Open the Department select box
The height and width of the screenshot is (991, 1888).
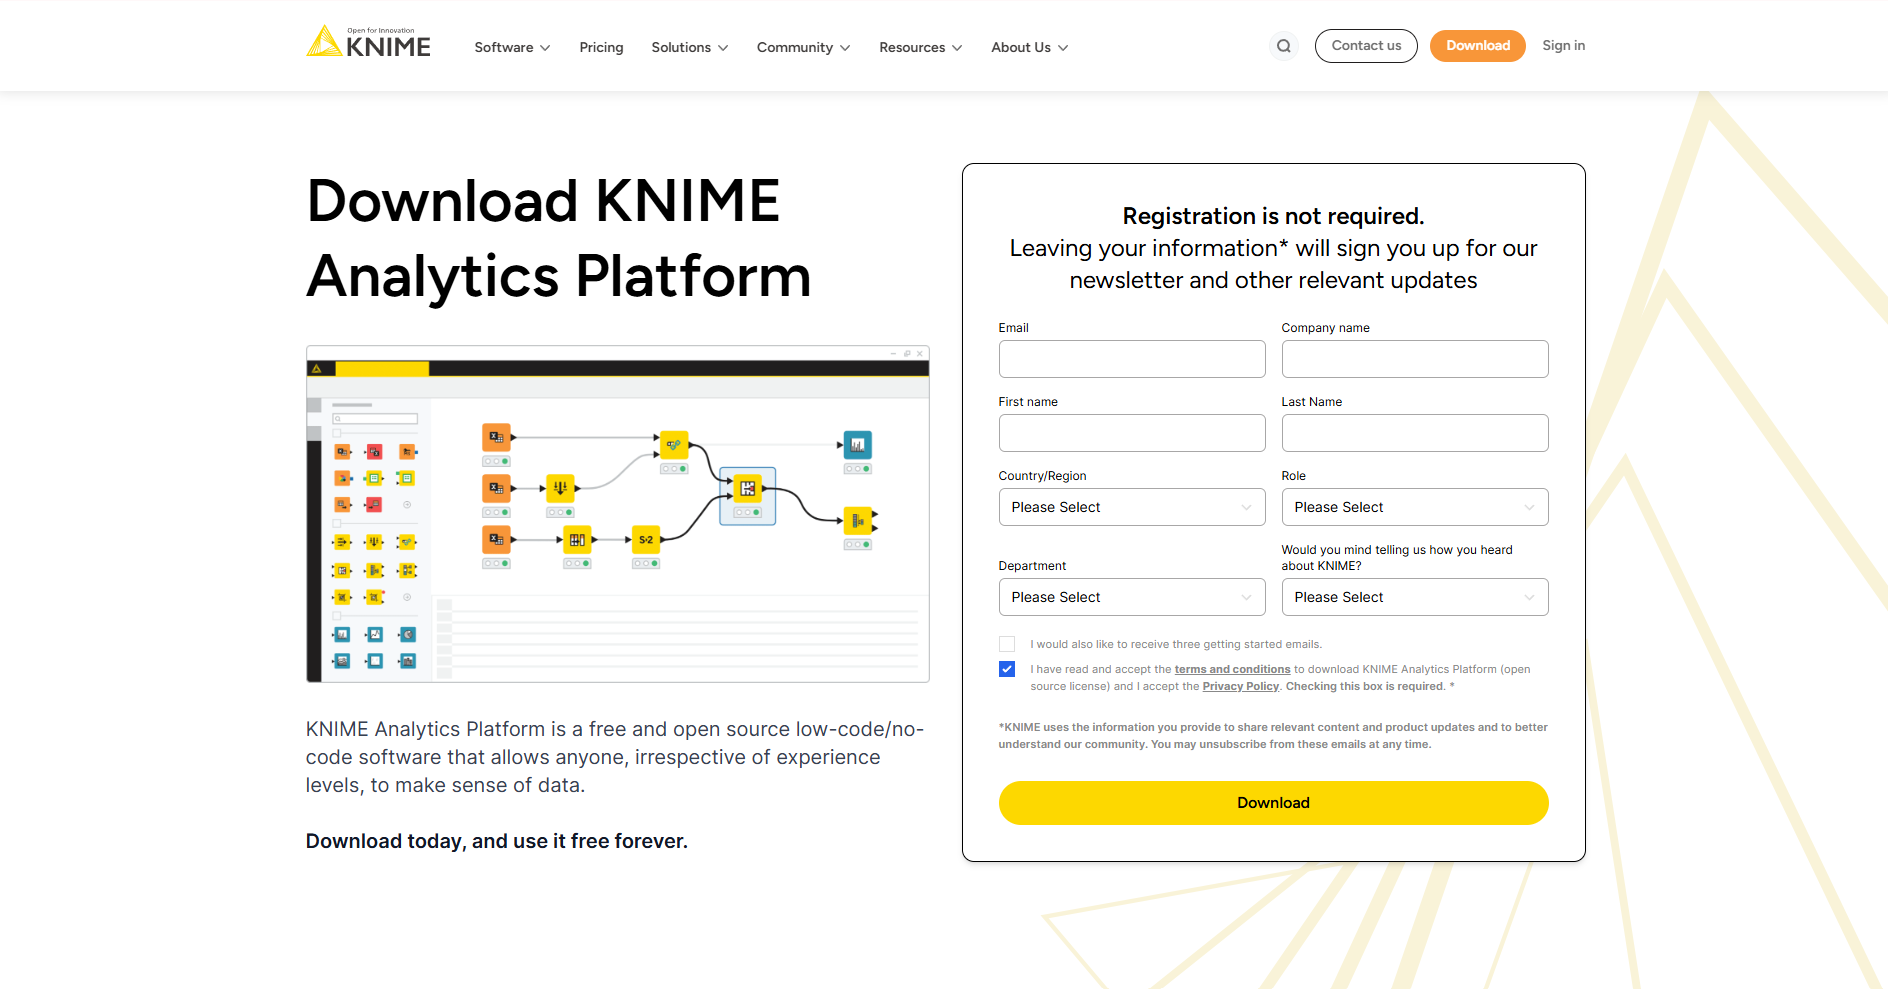[1131, 597]
